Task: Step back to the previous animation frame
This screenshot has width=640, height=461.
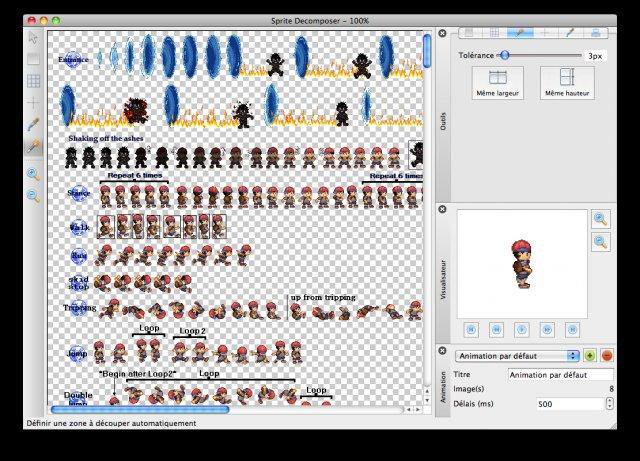Action: click(x=496, y=330)
